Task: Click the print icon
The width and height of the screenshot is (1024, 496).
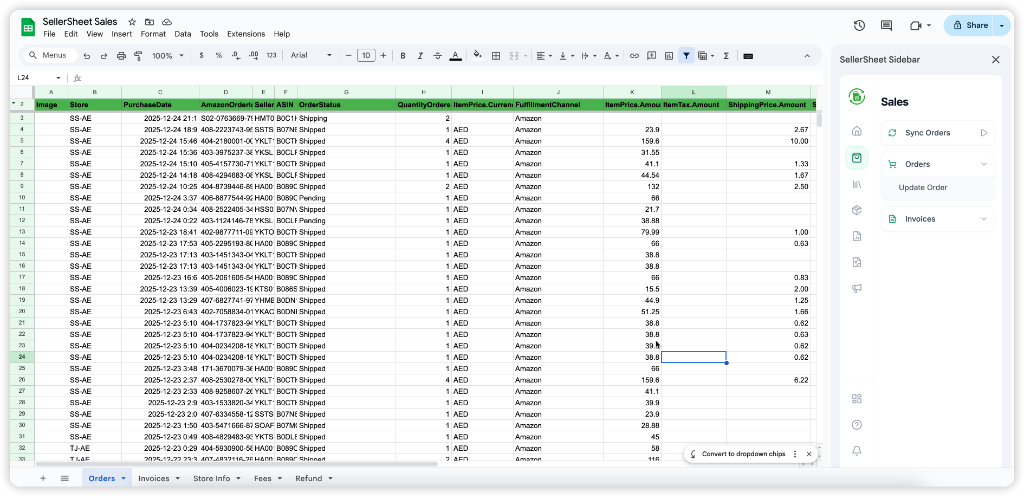Action: 121,56
